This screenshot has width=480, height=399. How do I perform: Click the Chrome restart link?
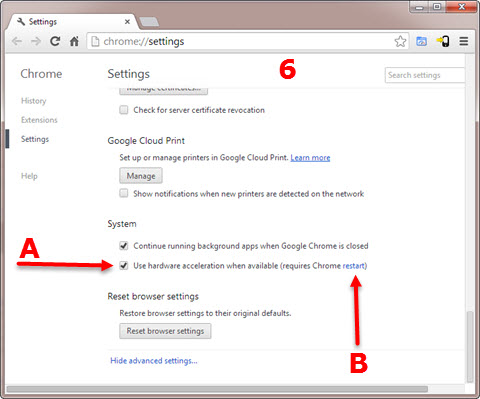click(354, 266)
